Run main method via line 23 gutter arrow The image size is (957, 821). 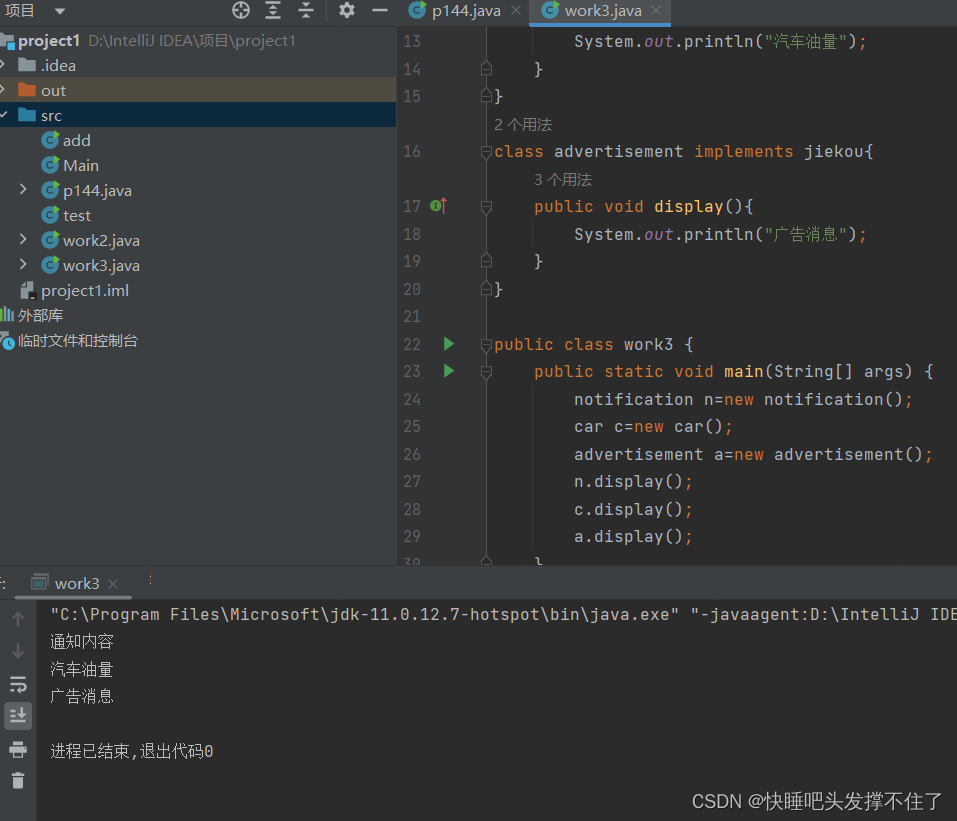click(449, 371)
